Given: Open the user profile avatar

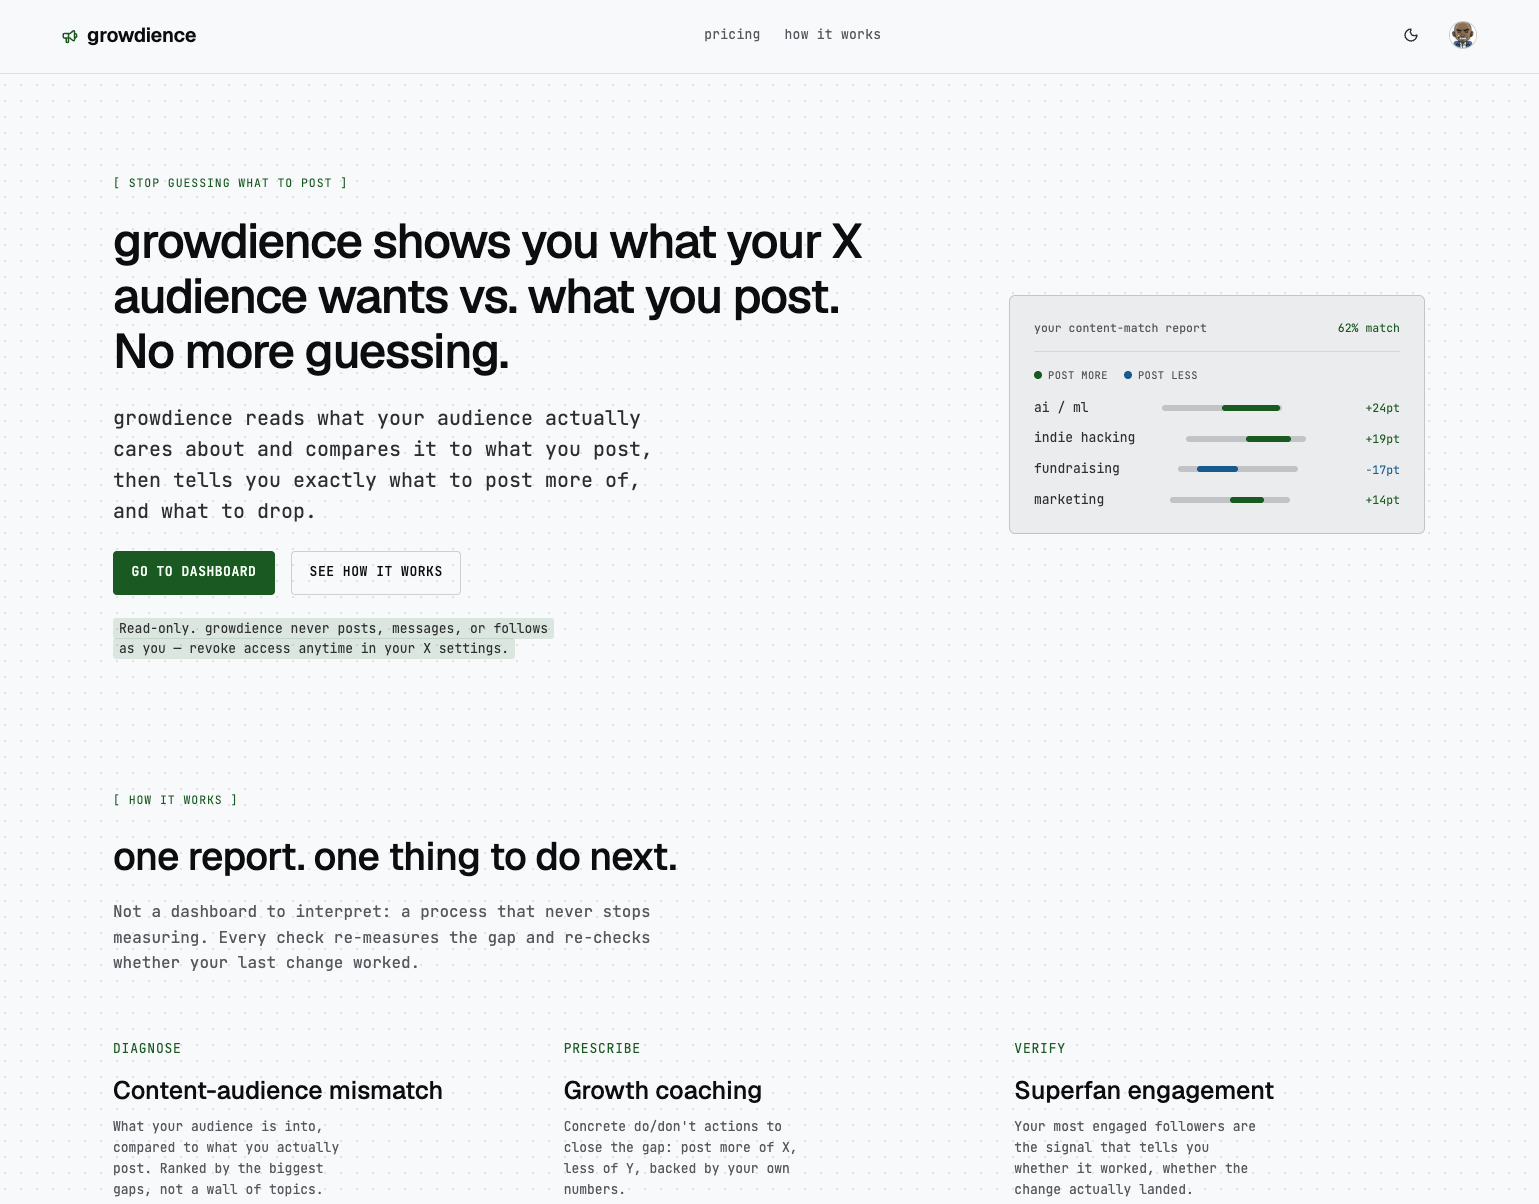Looking at the screenshot, I should point(1463,35).
